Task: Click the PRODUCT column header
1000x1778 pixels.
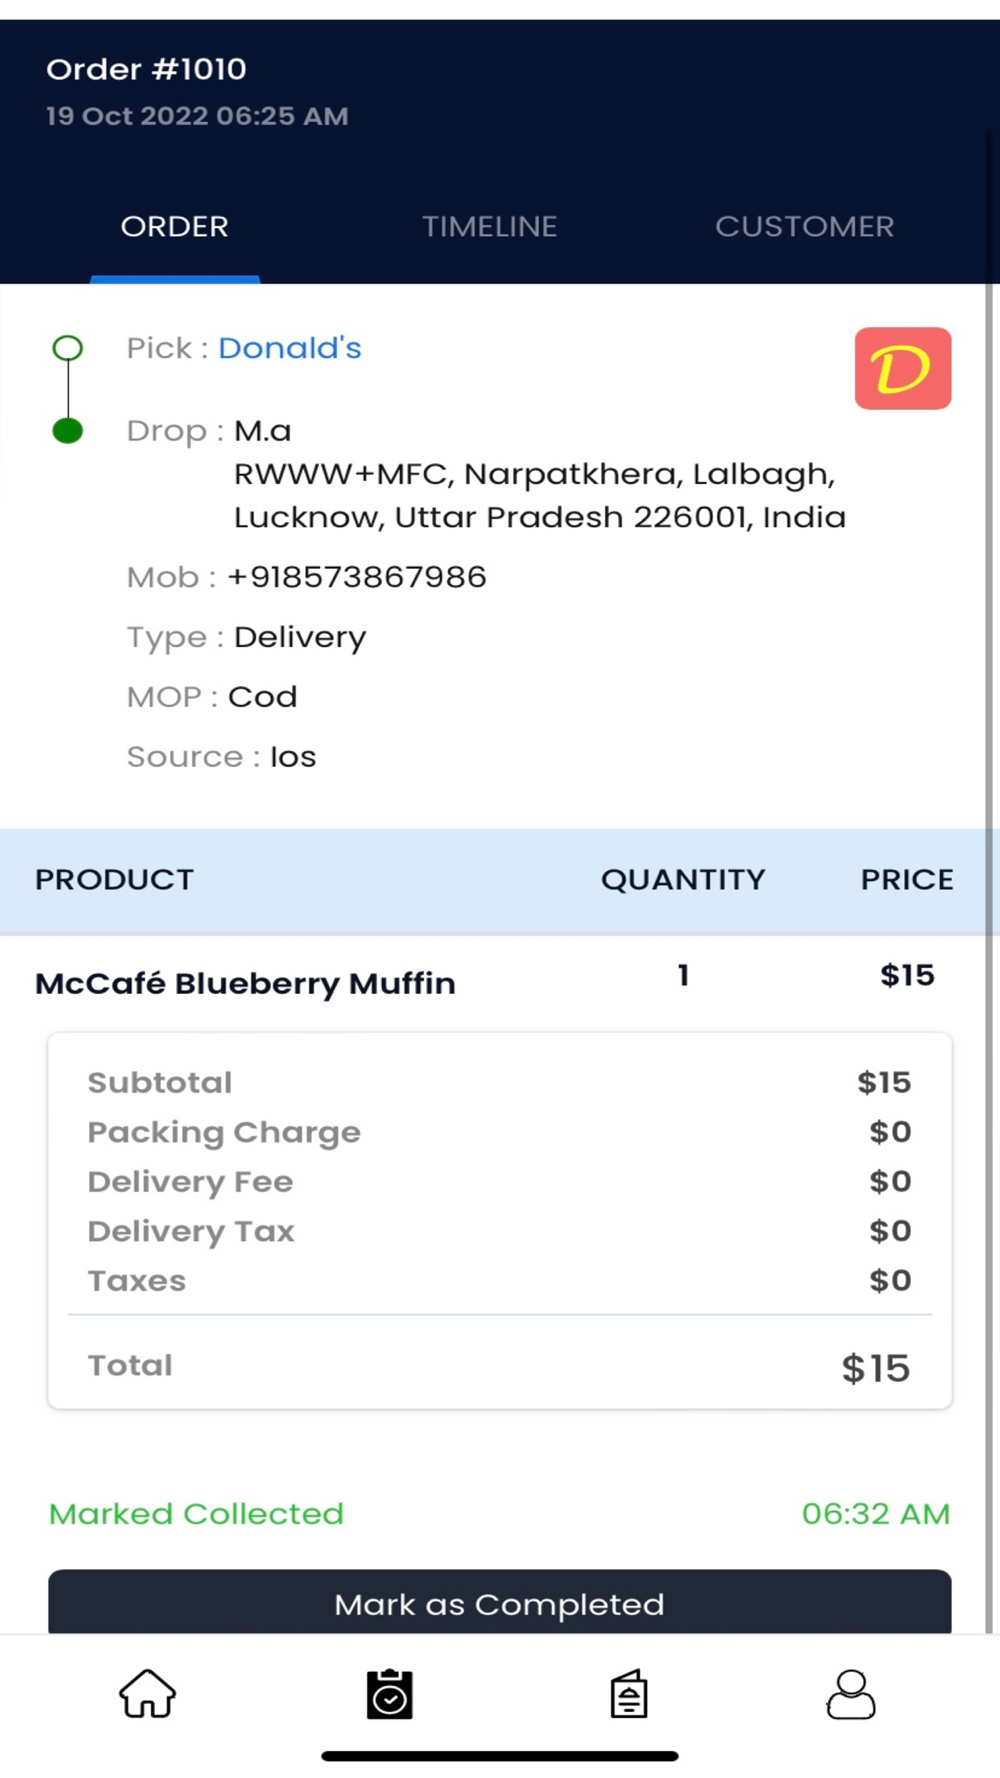Action: coord(114,880)
